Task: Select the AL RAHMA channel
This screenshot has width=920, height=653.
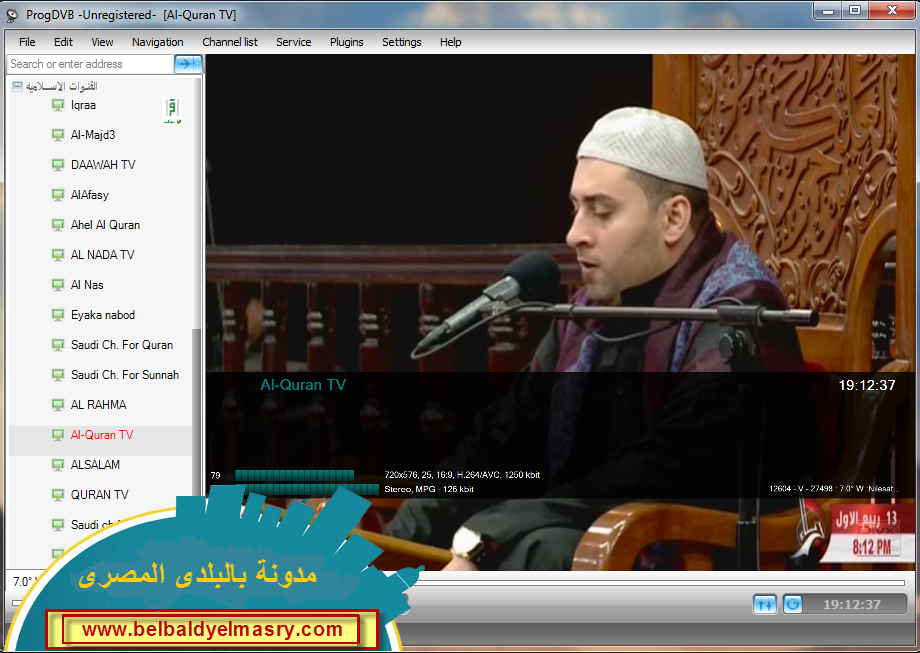Action: (x=98, y=405)
